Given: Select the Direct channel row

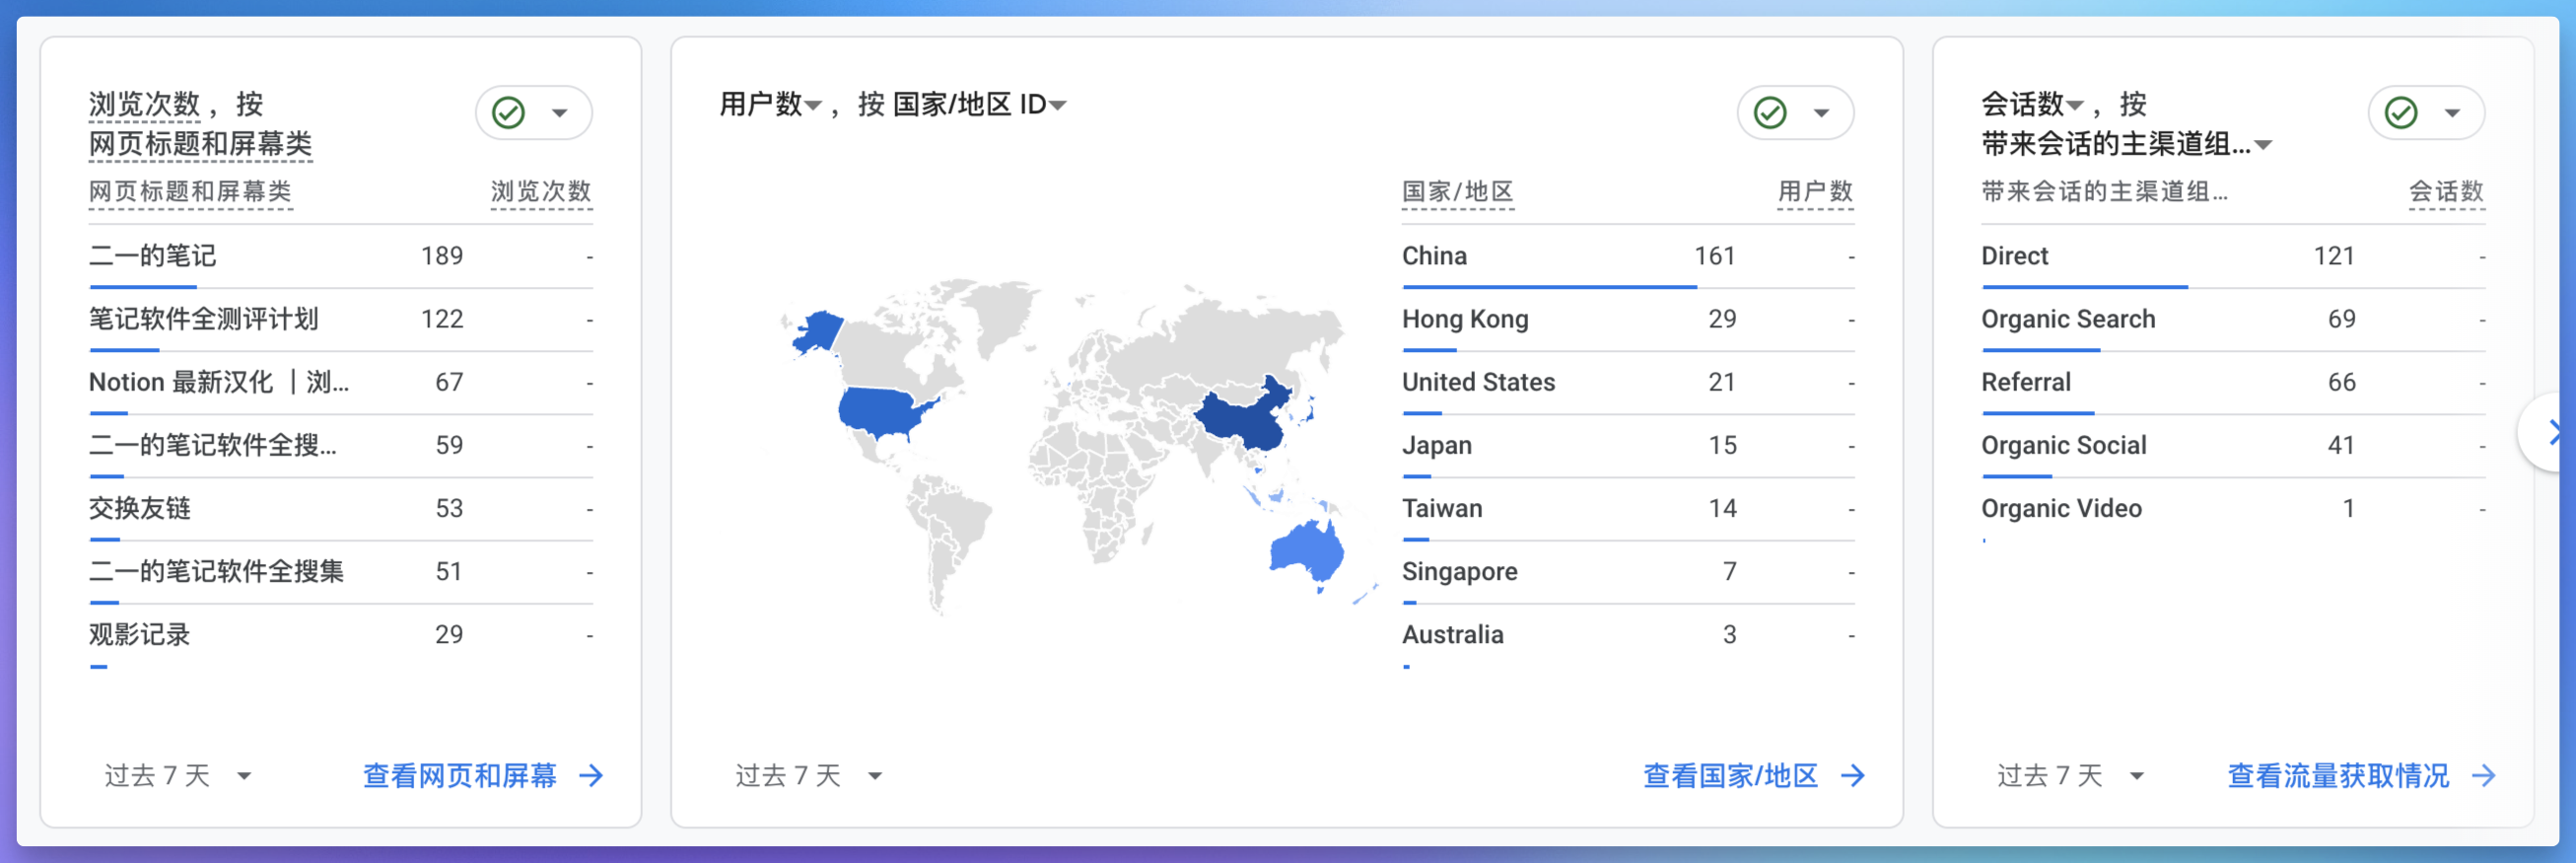Looking at the screenshot, I should tap(2233, 256).
